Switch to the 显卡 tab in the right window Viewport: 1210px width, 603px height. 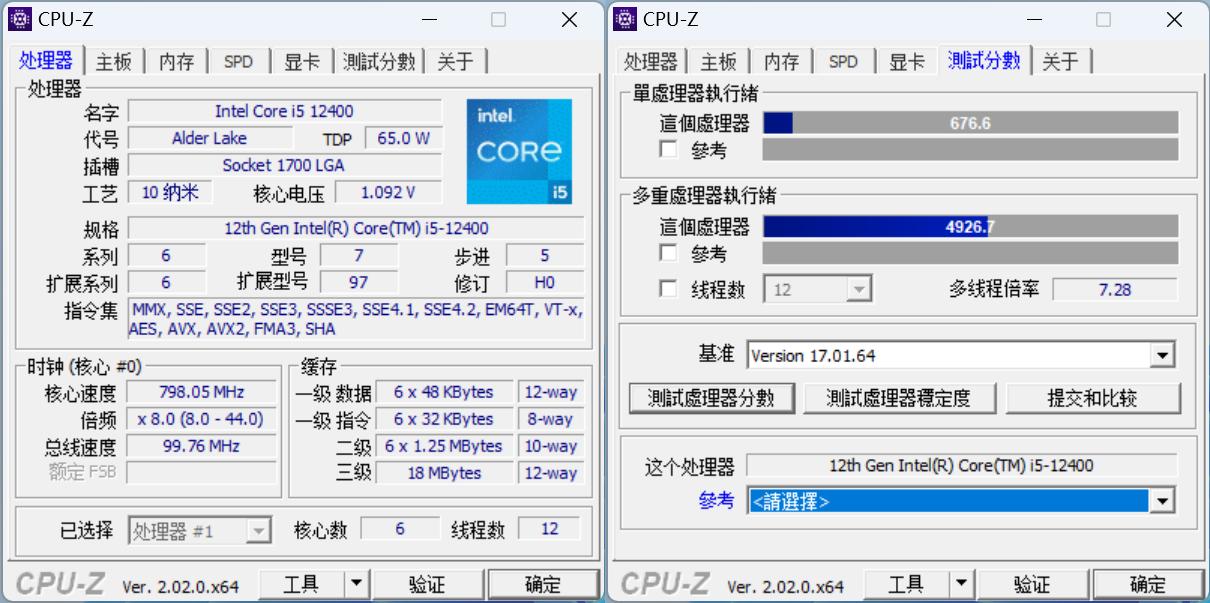coord(905,61)
